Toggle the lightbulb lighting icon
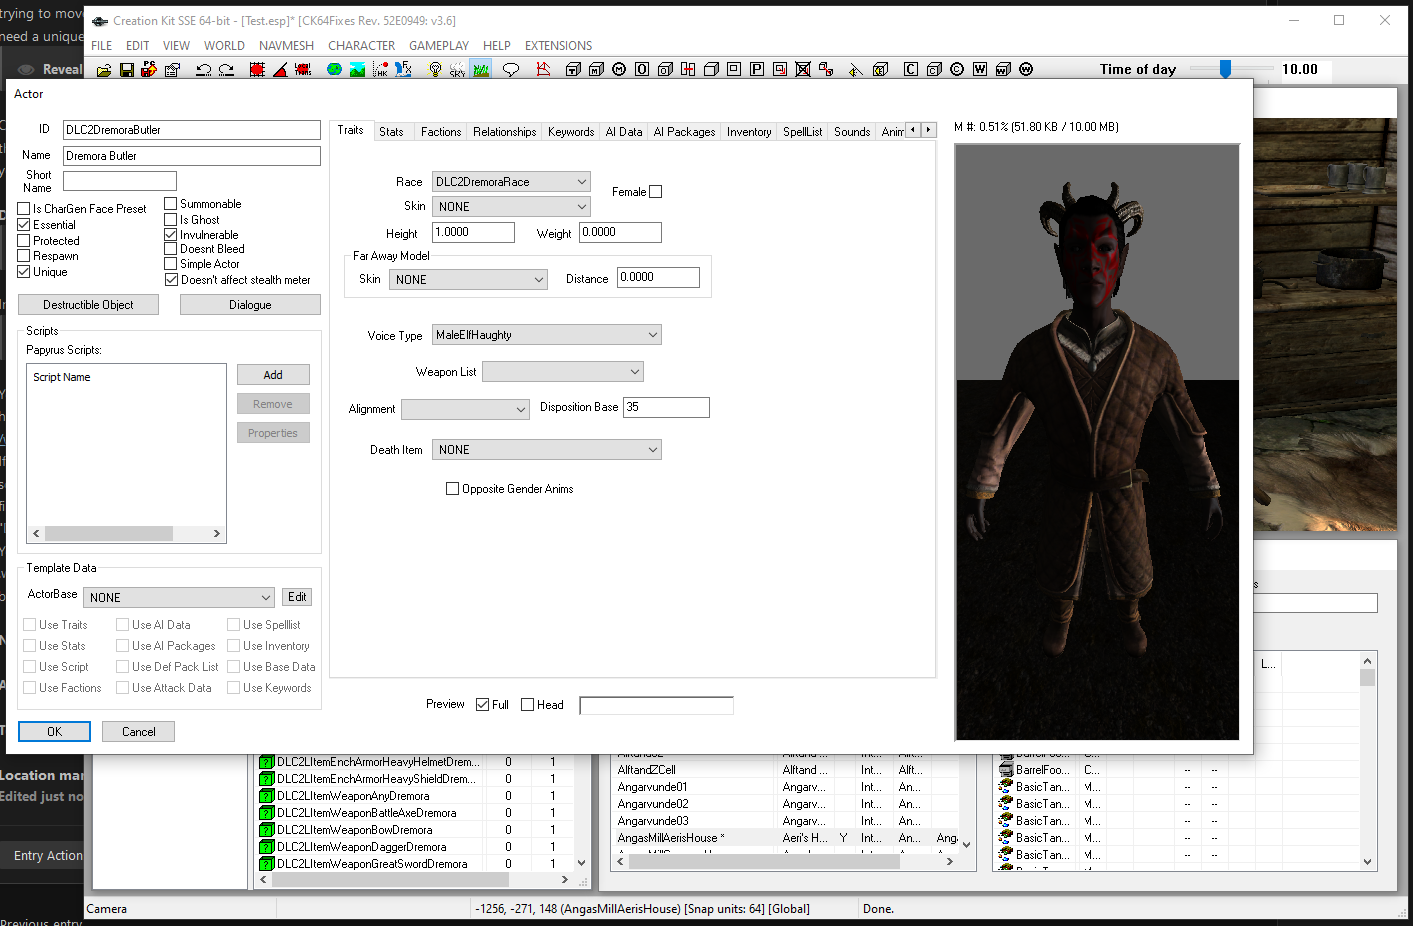1413x926 pixels. [435, 70]
